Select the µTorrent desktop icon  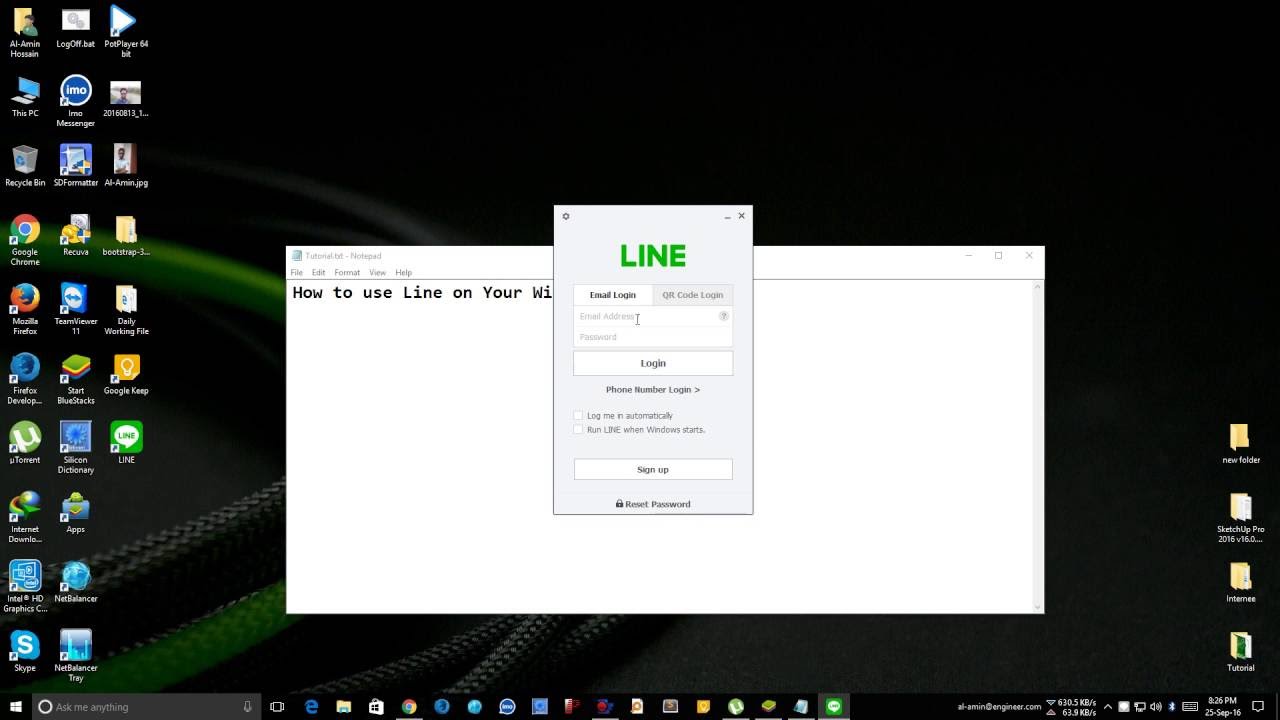pos(25,442)
